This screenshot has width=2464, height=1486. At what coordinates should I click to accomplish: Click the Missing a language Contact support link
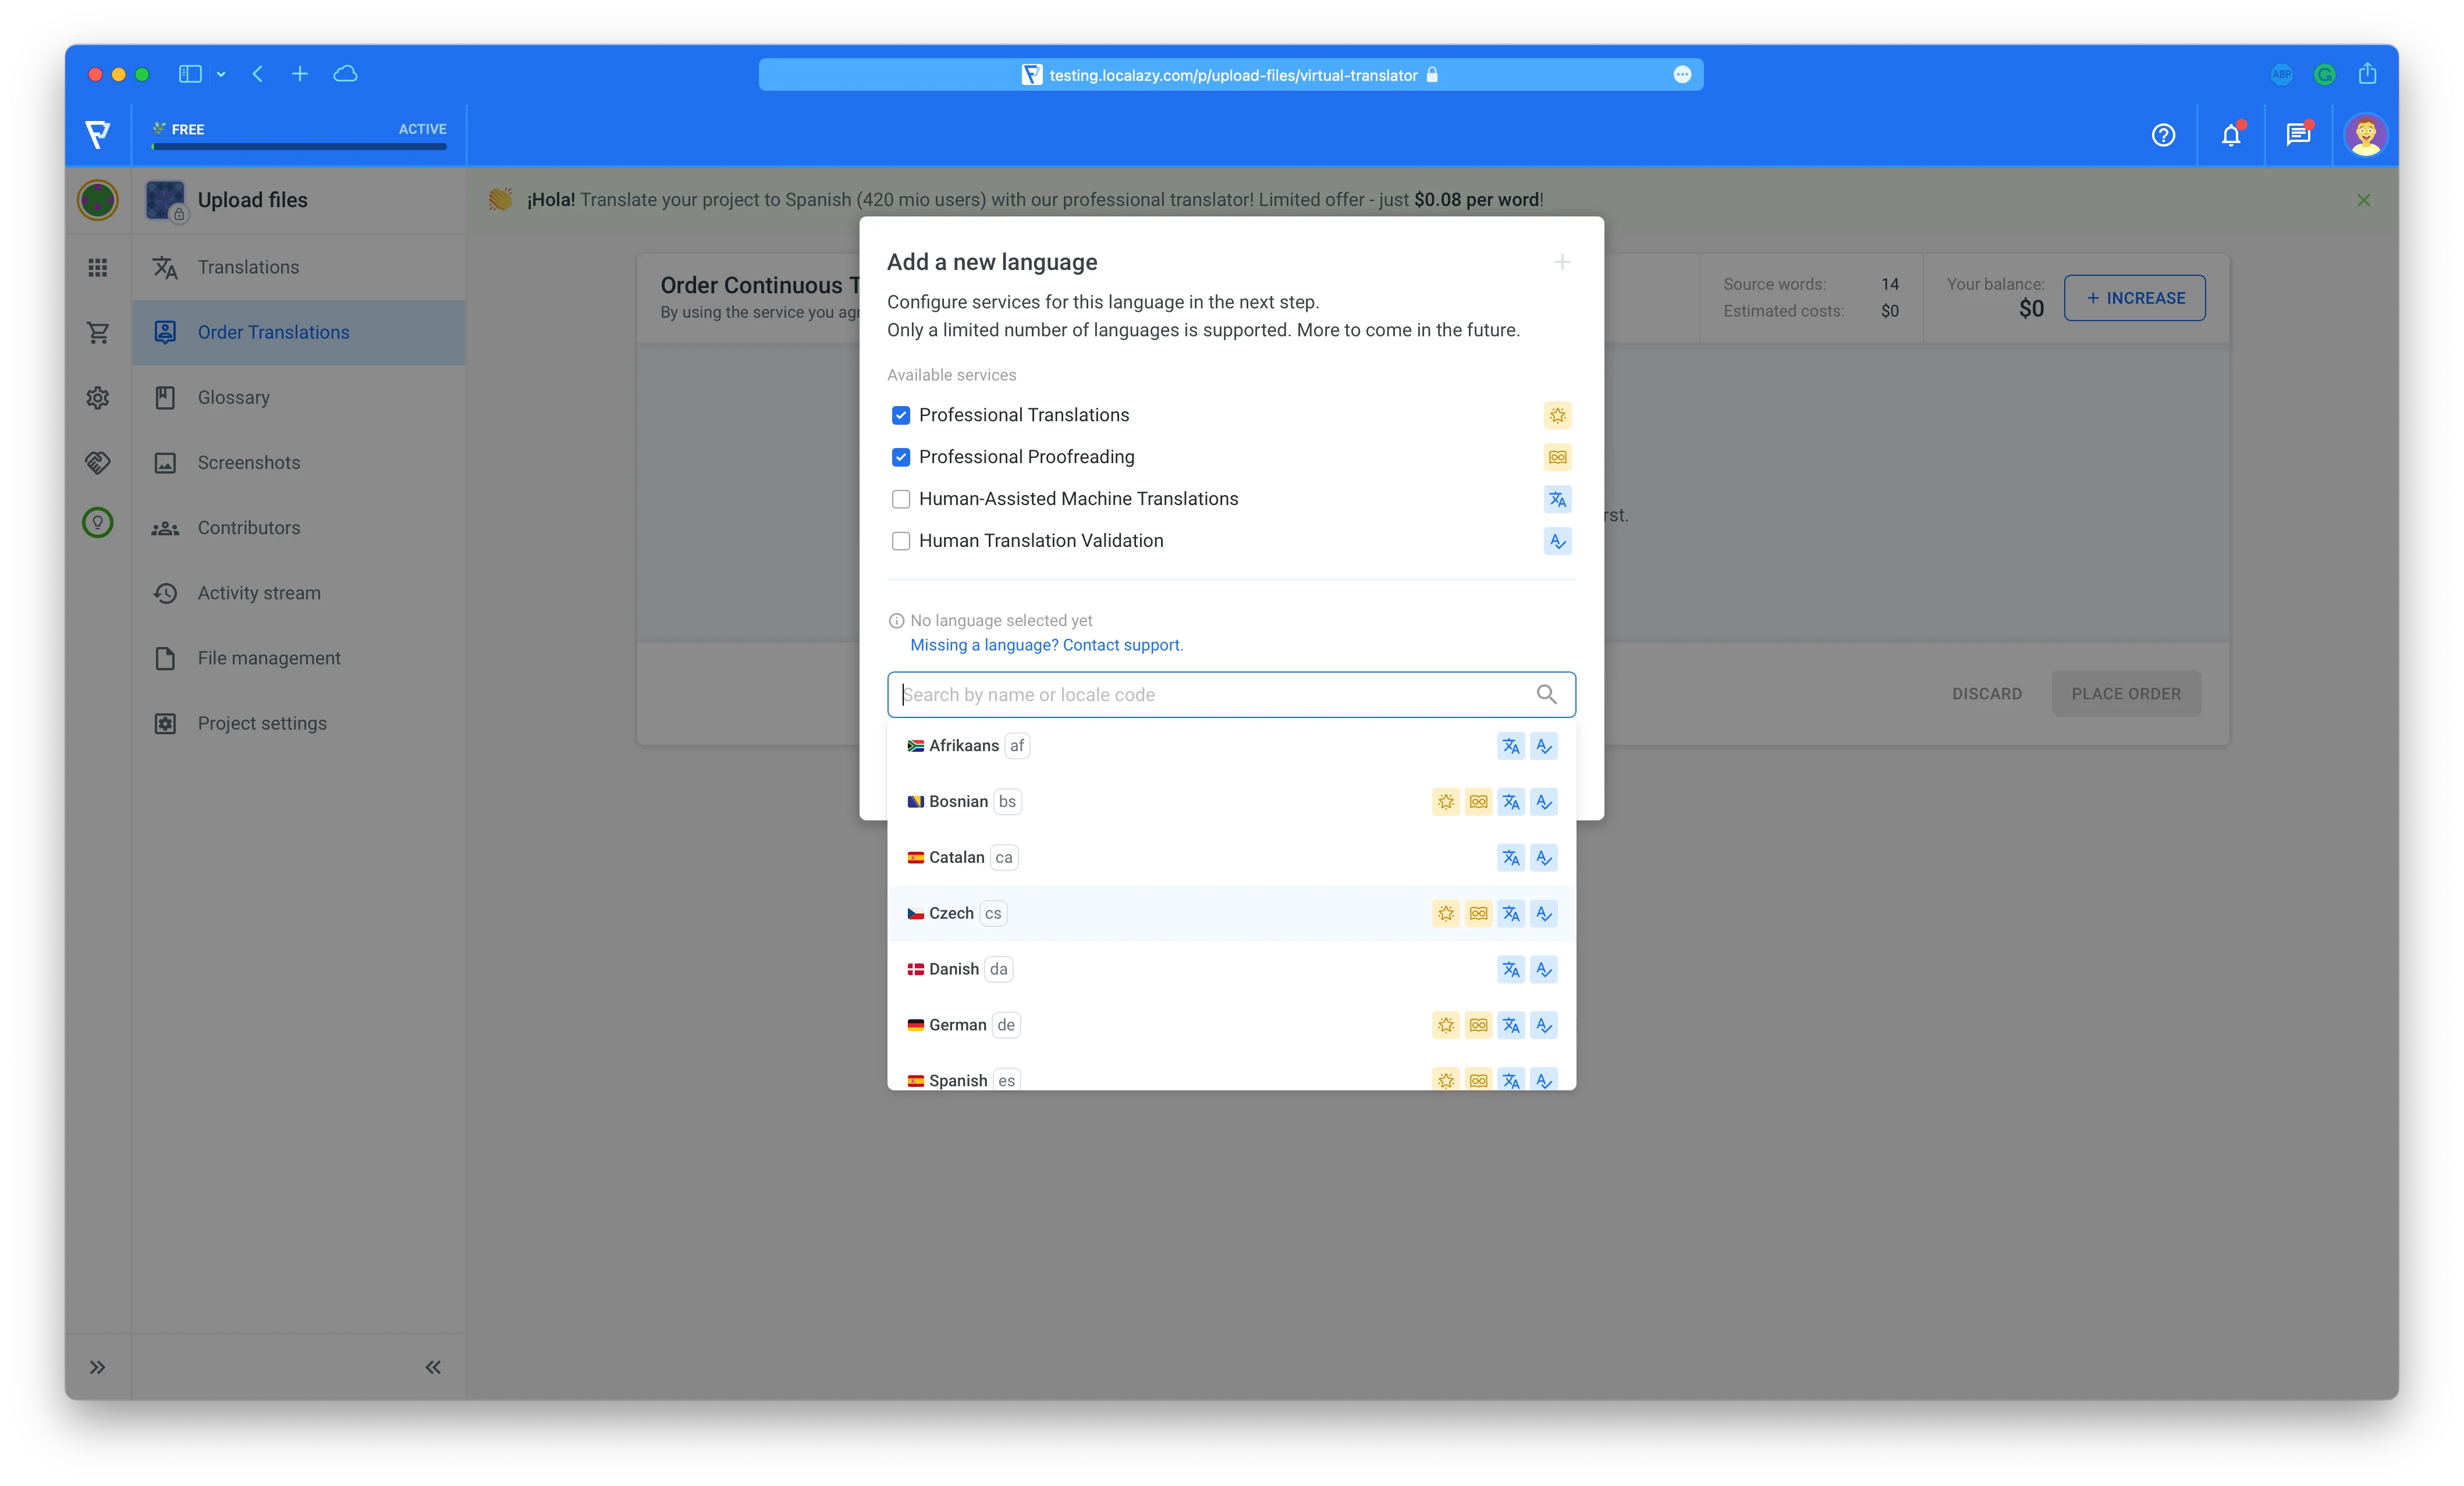(1045, 645)
